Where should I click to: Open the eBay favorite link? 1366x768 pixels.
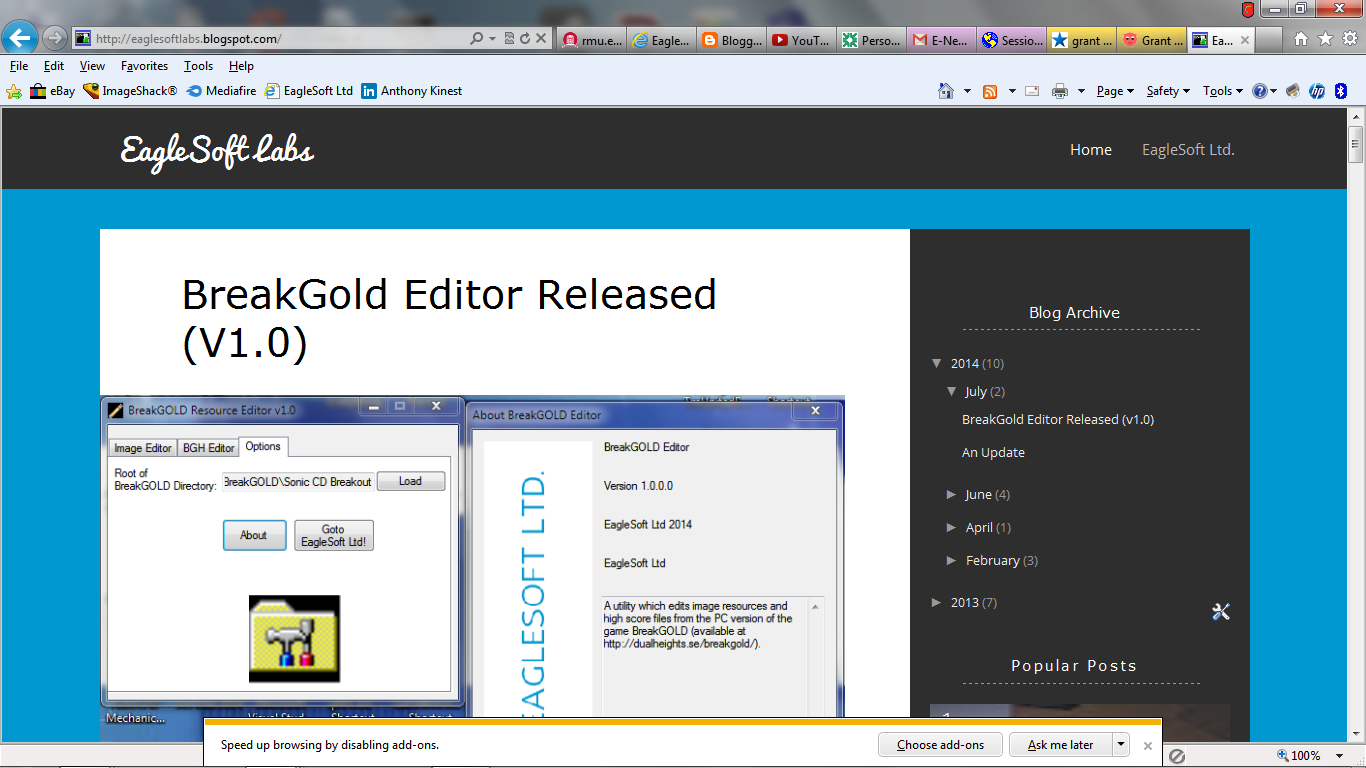53,91
